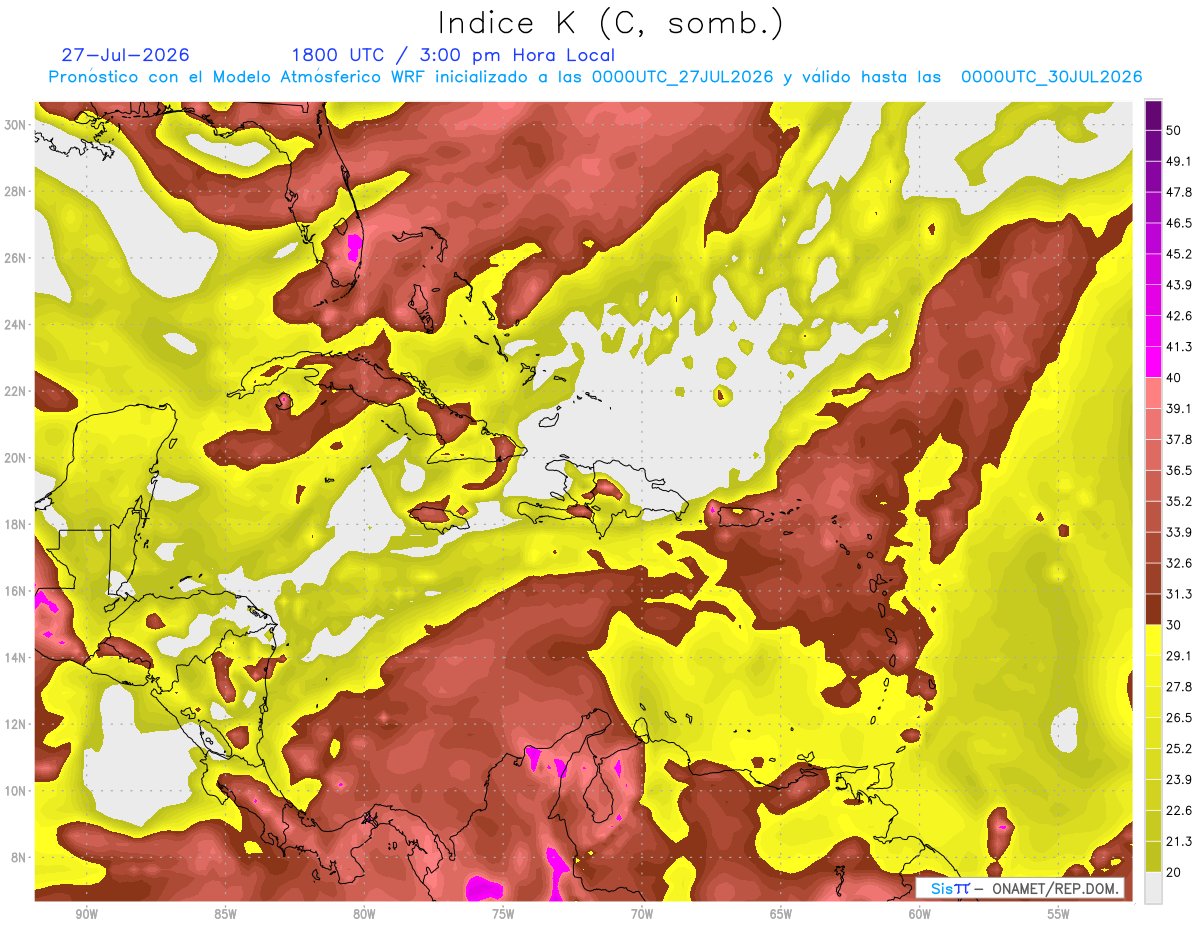This screenshot has width=1200, height=927.
Task: Click the '60W' longitude label
Action: (920, 915)
